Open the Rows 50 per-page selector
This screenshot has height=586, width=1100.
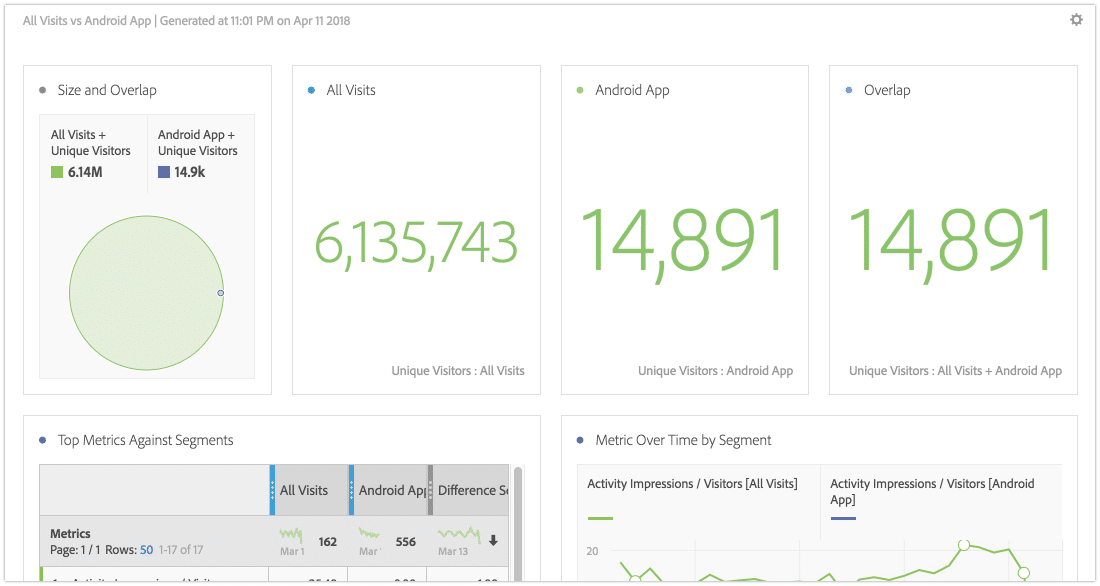pyautogui.click(x=146, y=551)
